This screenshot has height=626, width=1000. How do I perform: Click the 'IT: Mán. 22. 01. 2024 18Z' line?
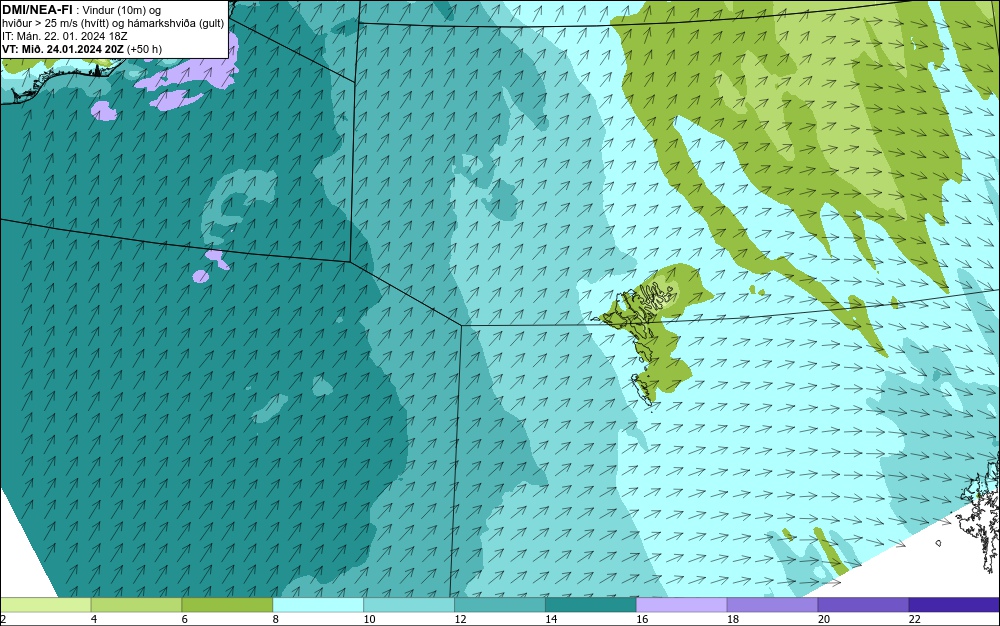[x=64, y=36]
